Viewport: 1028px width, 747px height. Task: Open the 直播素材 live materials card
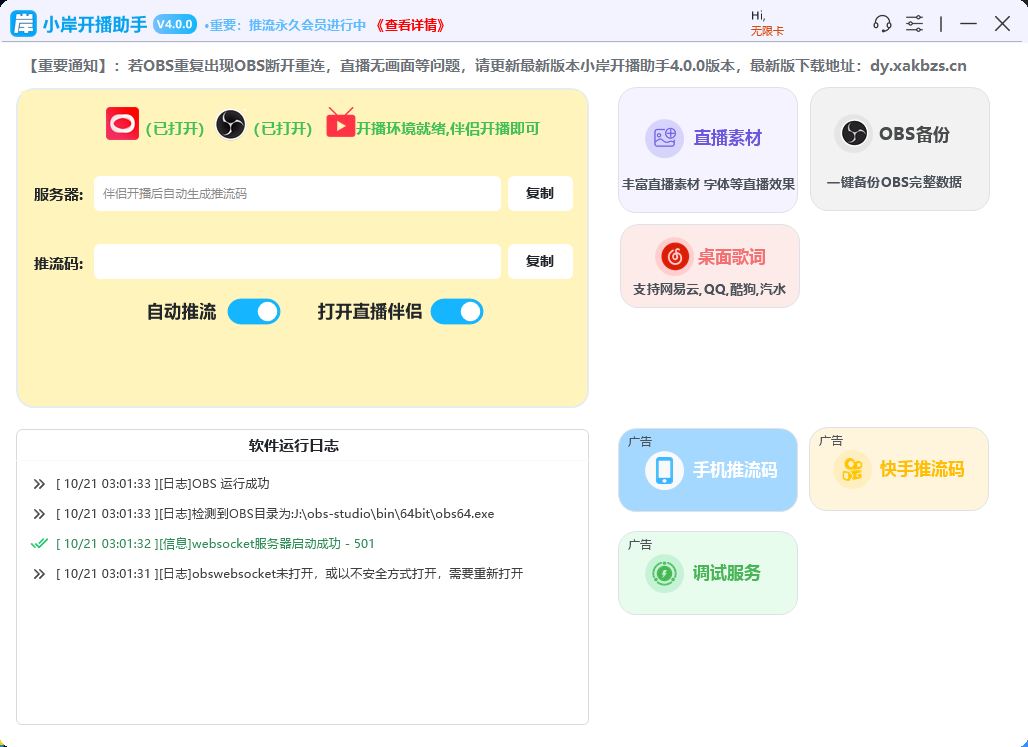[x=707, y=149]
